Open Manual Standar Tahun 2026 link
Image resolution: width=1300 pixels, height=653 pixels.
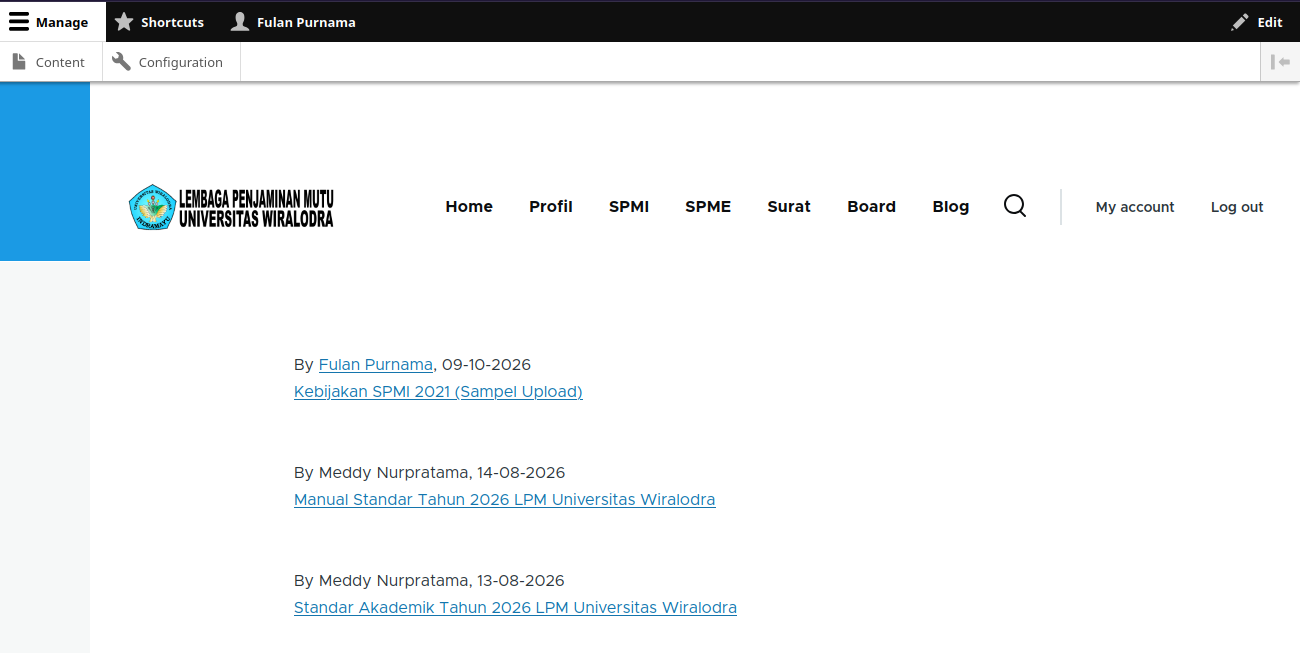tap(505, 499)
